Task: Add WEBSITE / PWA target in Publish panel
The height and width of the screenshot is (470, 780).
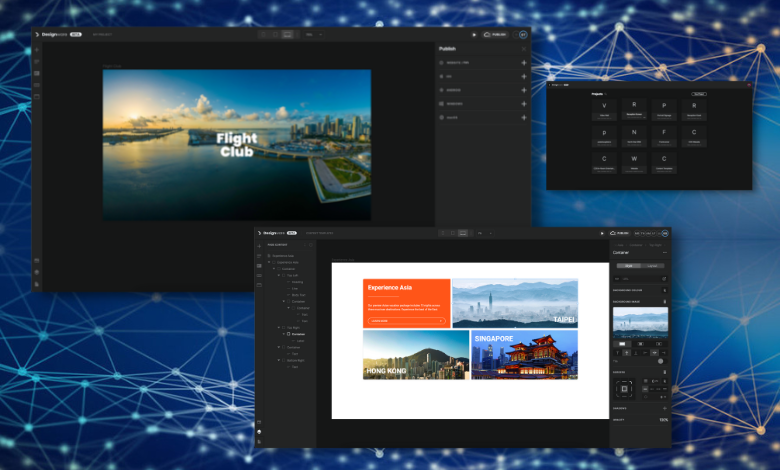Action: tap(524, 63)
